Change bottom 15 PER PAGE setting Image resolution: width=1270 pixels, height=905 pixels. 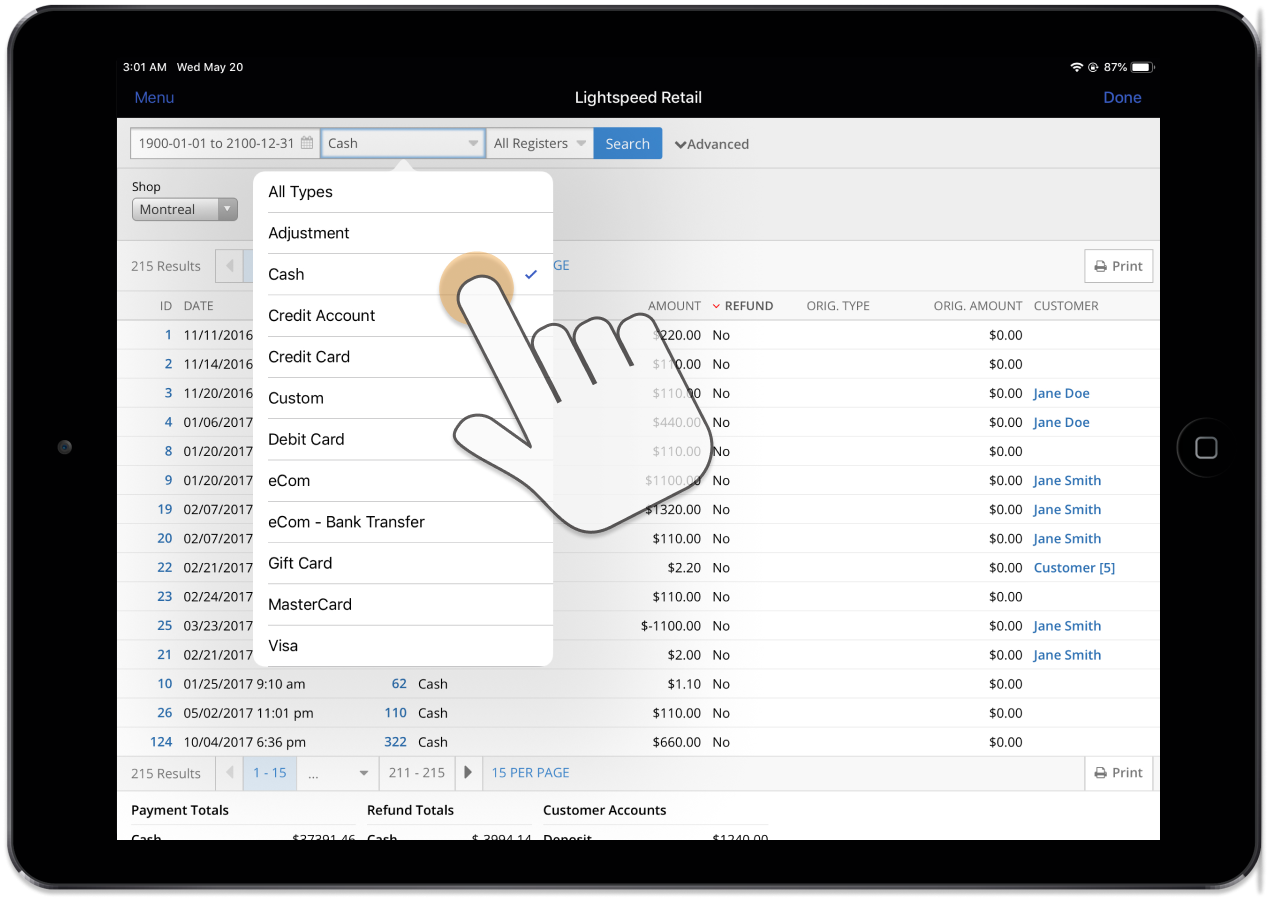point(530,773)
